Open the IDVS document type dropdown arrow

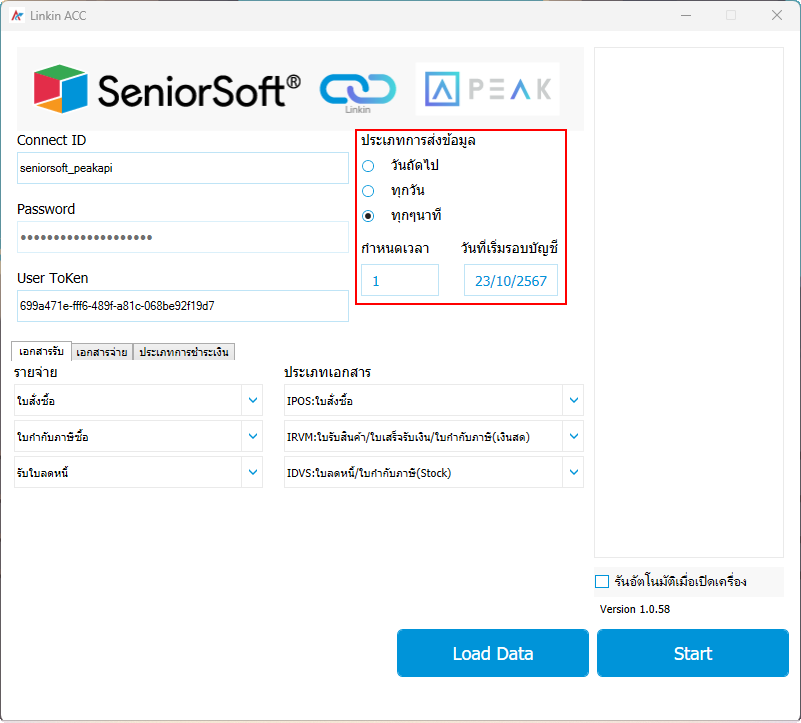tap(574, 472)
